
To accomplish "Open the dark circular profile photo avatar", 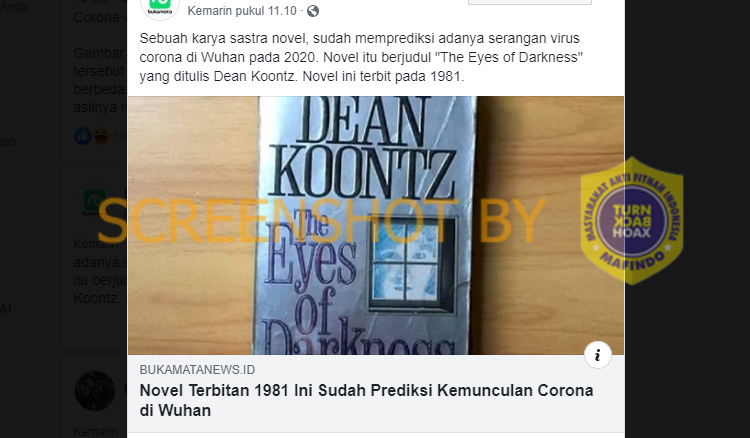I will click(95, 391).
